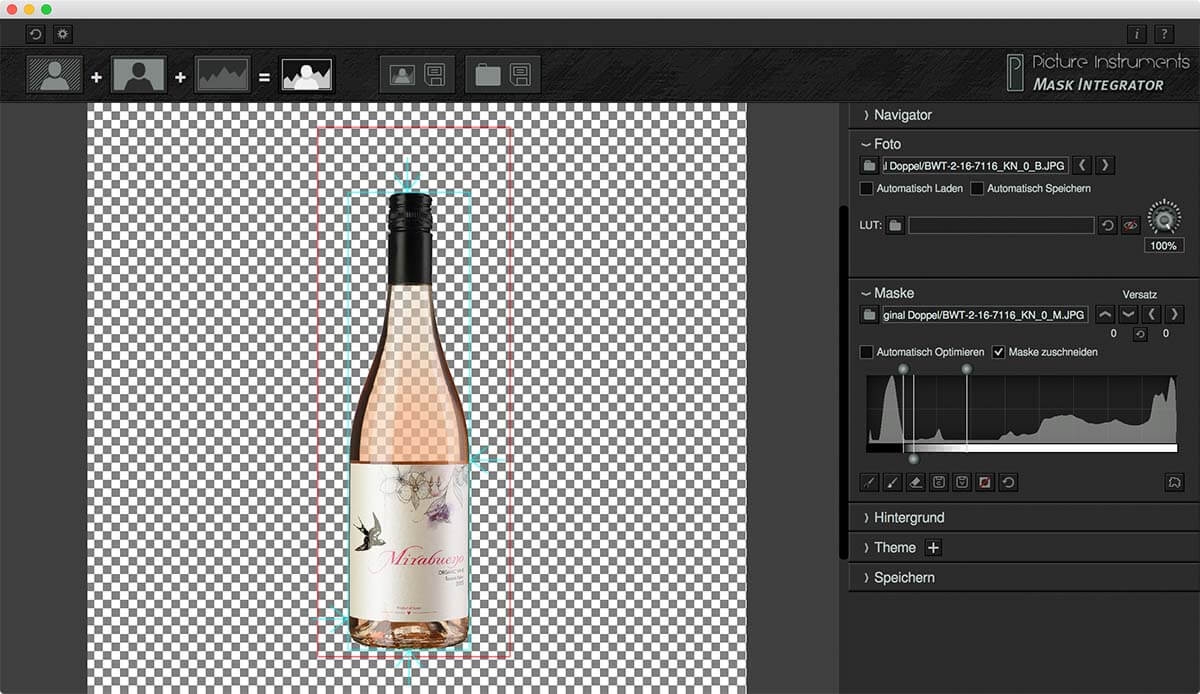The width and height of the screenshot is (1200, 694).
Task: Open settings with the gear icon
Action: (x=62, y=34)
